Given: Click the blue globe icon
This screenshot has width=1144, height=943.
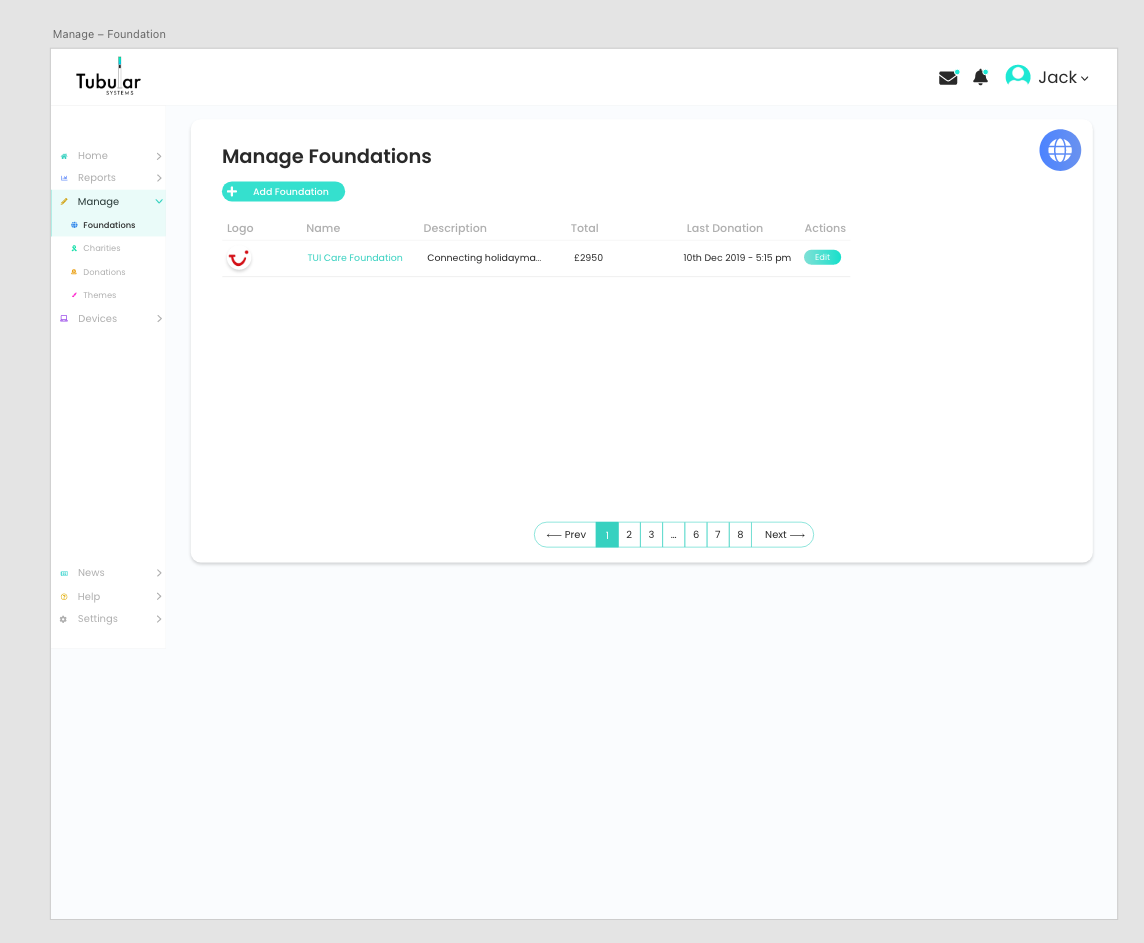Looking at the screenshot, I should coord(1060,150).
